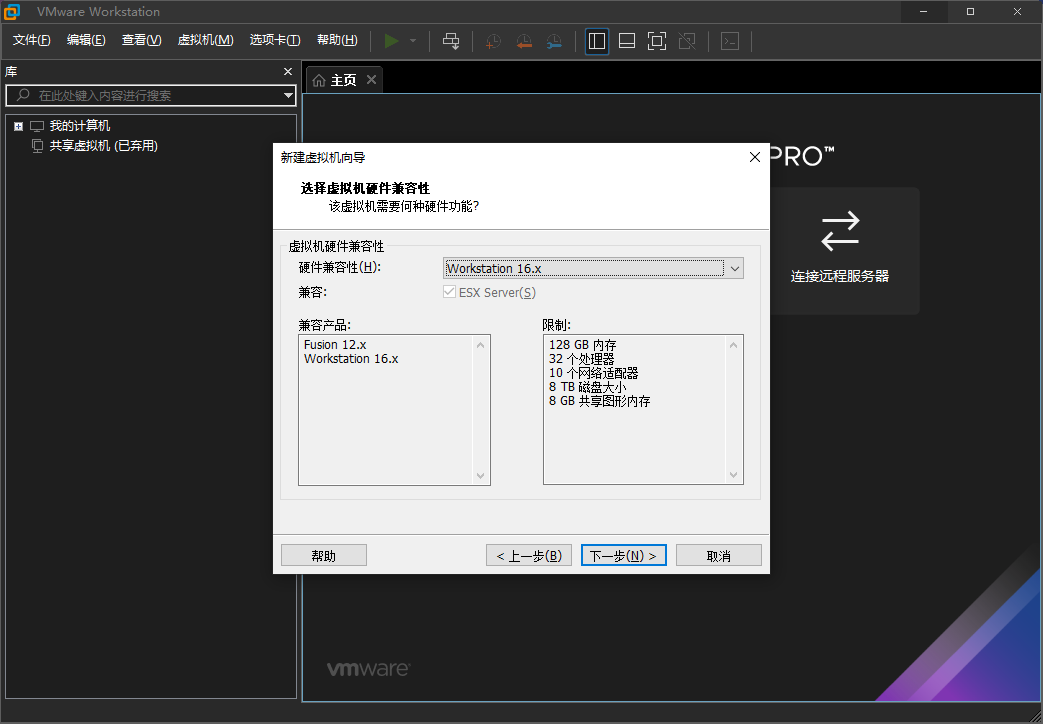Select 8 TB 磁盘大小 in 限制 list
The image size is (1043, 724).
coord(587,387)
